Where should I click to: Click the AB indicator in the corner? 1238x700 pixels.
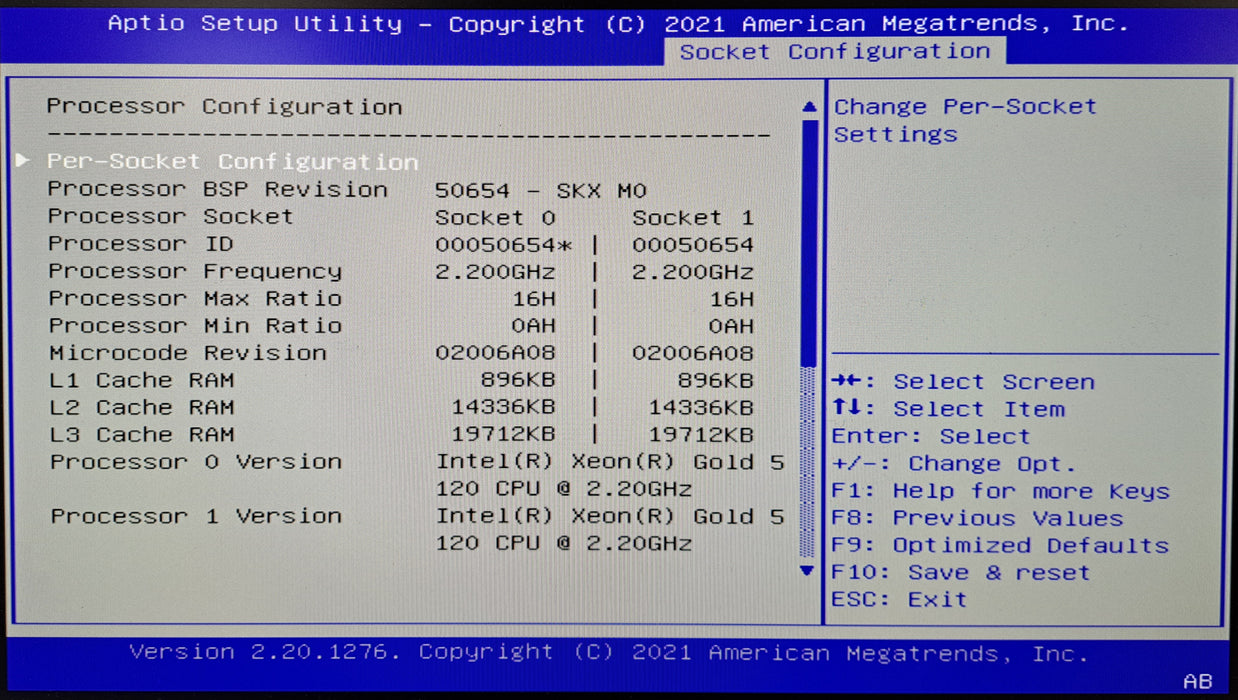pos(1197,682)
